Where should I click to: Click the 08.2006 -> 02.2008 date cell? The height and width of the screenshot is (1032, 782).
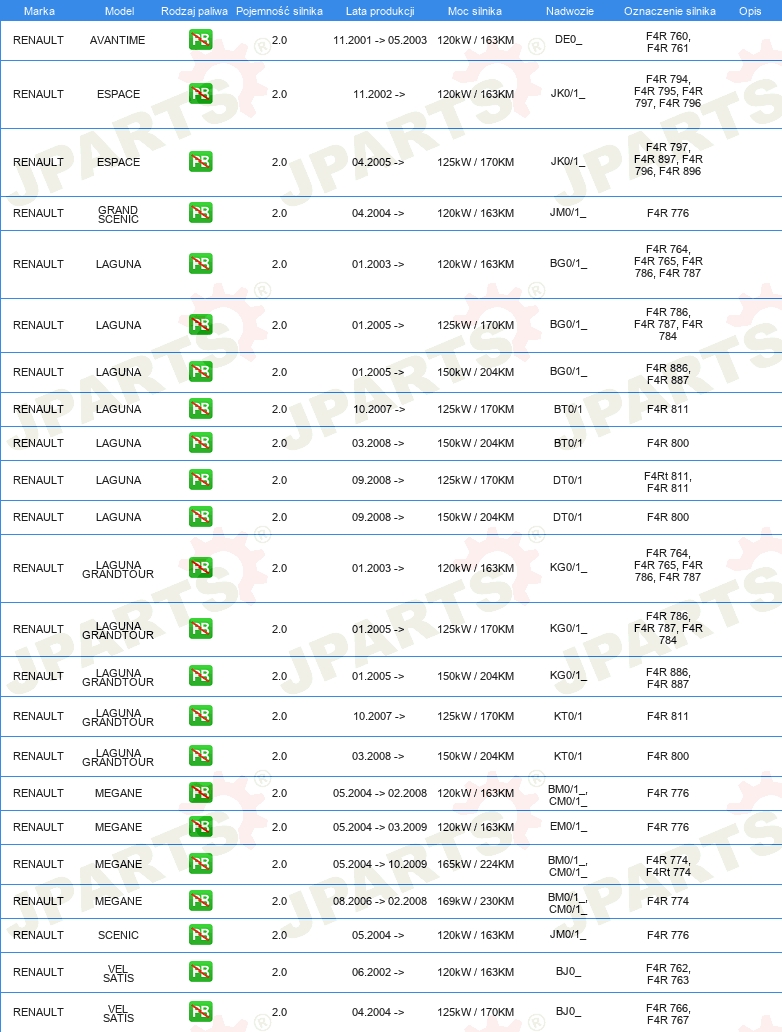click(380, 901)
